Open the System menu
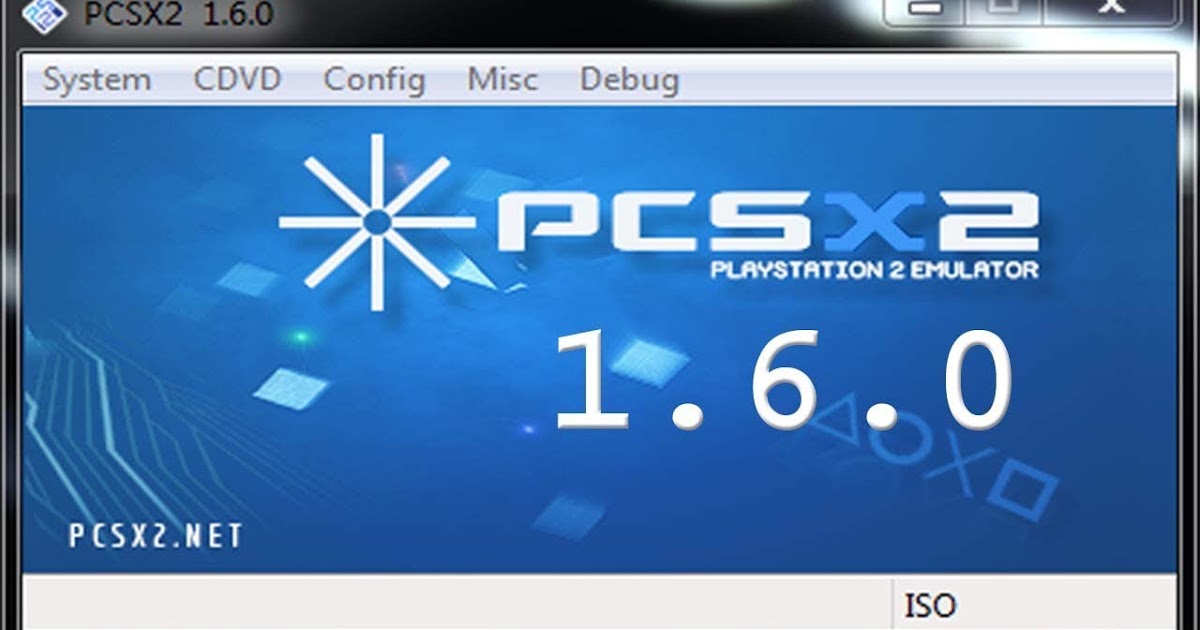Image resolution: width=1200 pixels, height=630 pixels. tap(97, 79)
